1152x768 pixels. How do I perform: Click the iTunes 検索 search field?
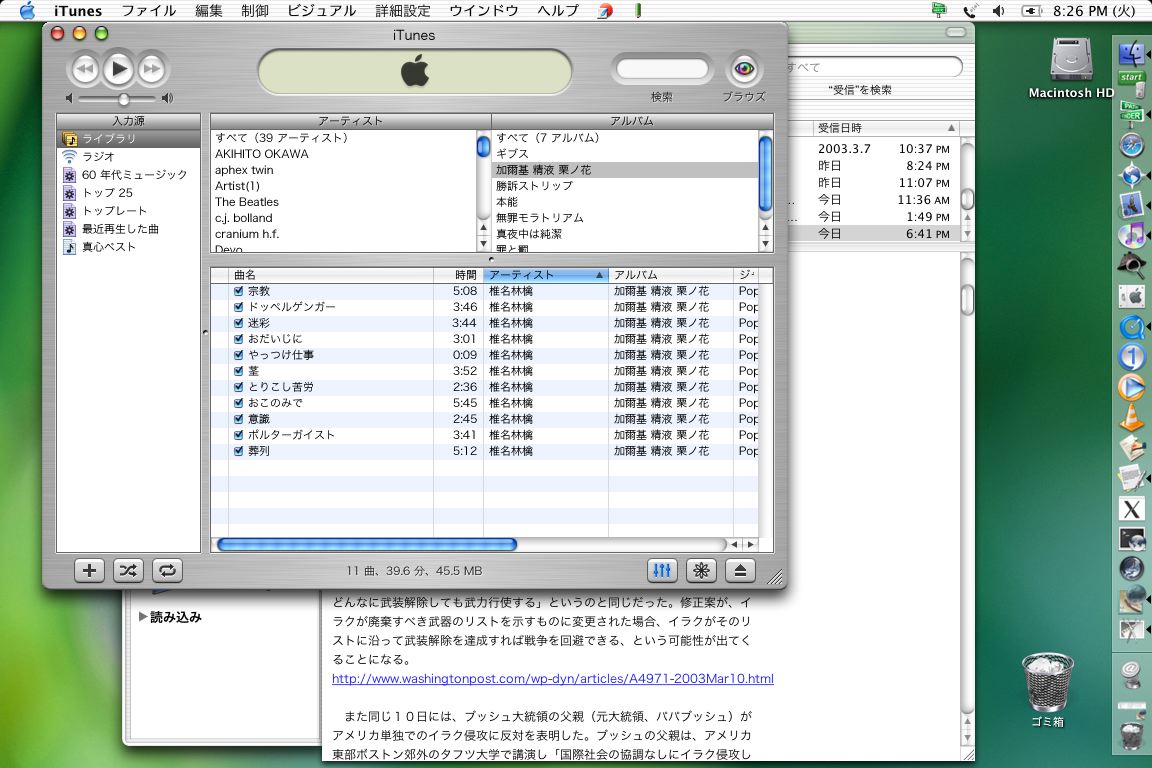tap(662, 69)
